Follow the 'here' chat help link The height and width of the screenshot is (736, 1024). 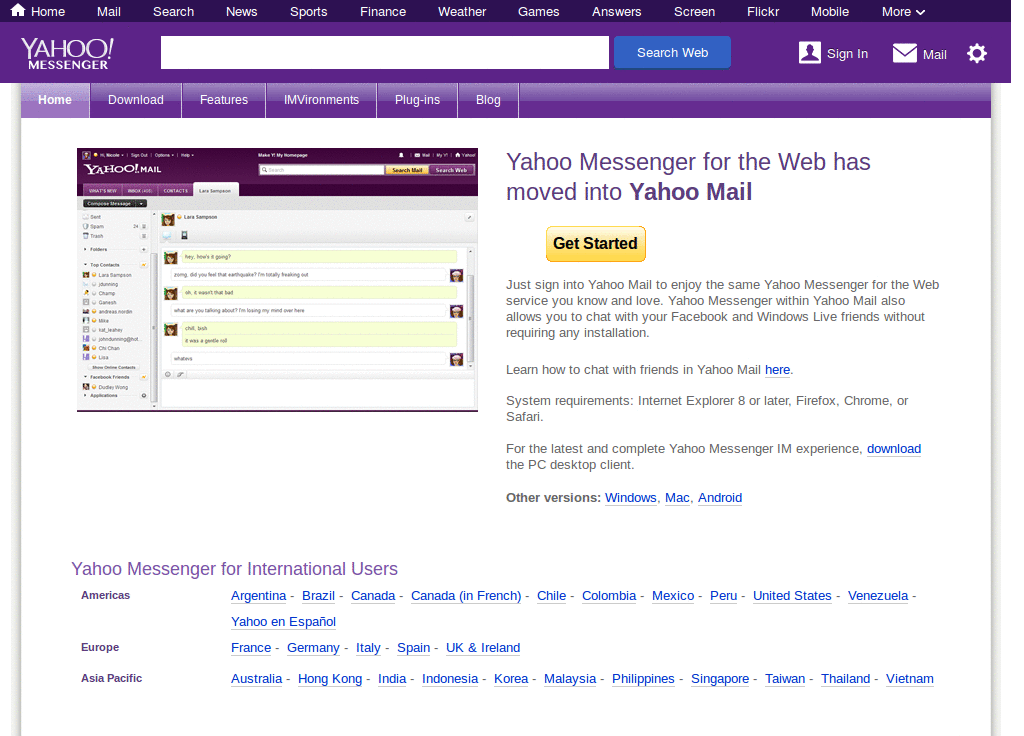click(x=777, y=370)
